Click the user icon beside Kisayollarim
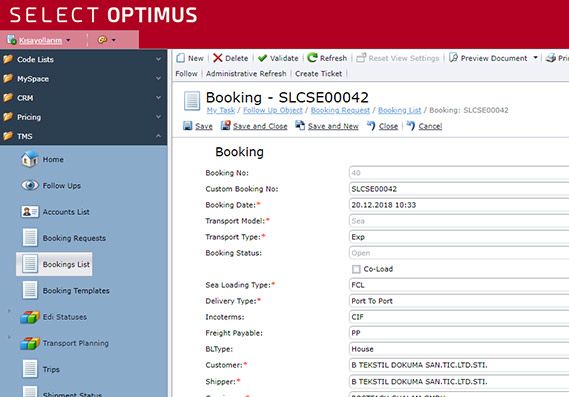569x397 pixels. [12, 40]
